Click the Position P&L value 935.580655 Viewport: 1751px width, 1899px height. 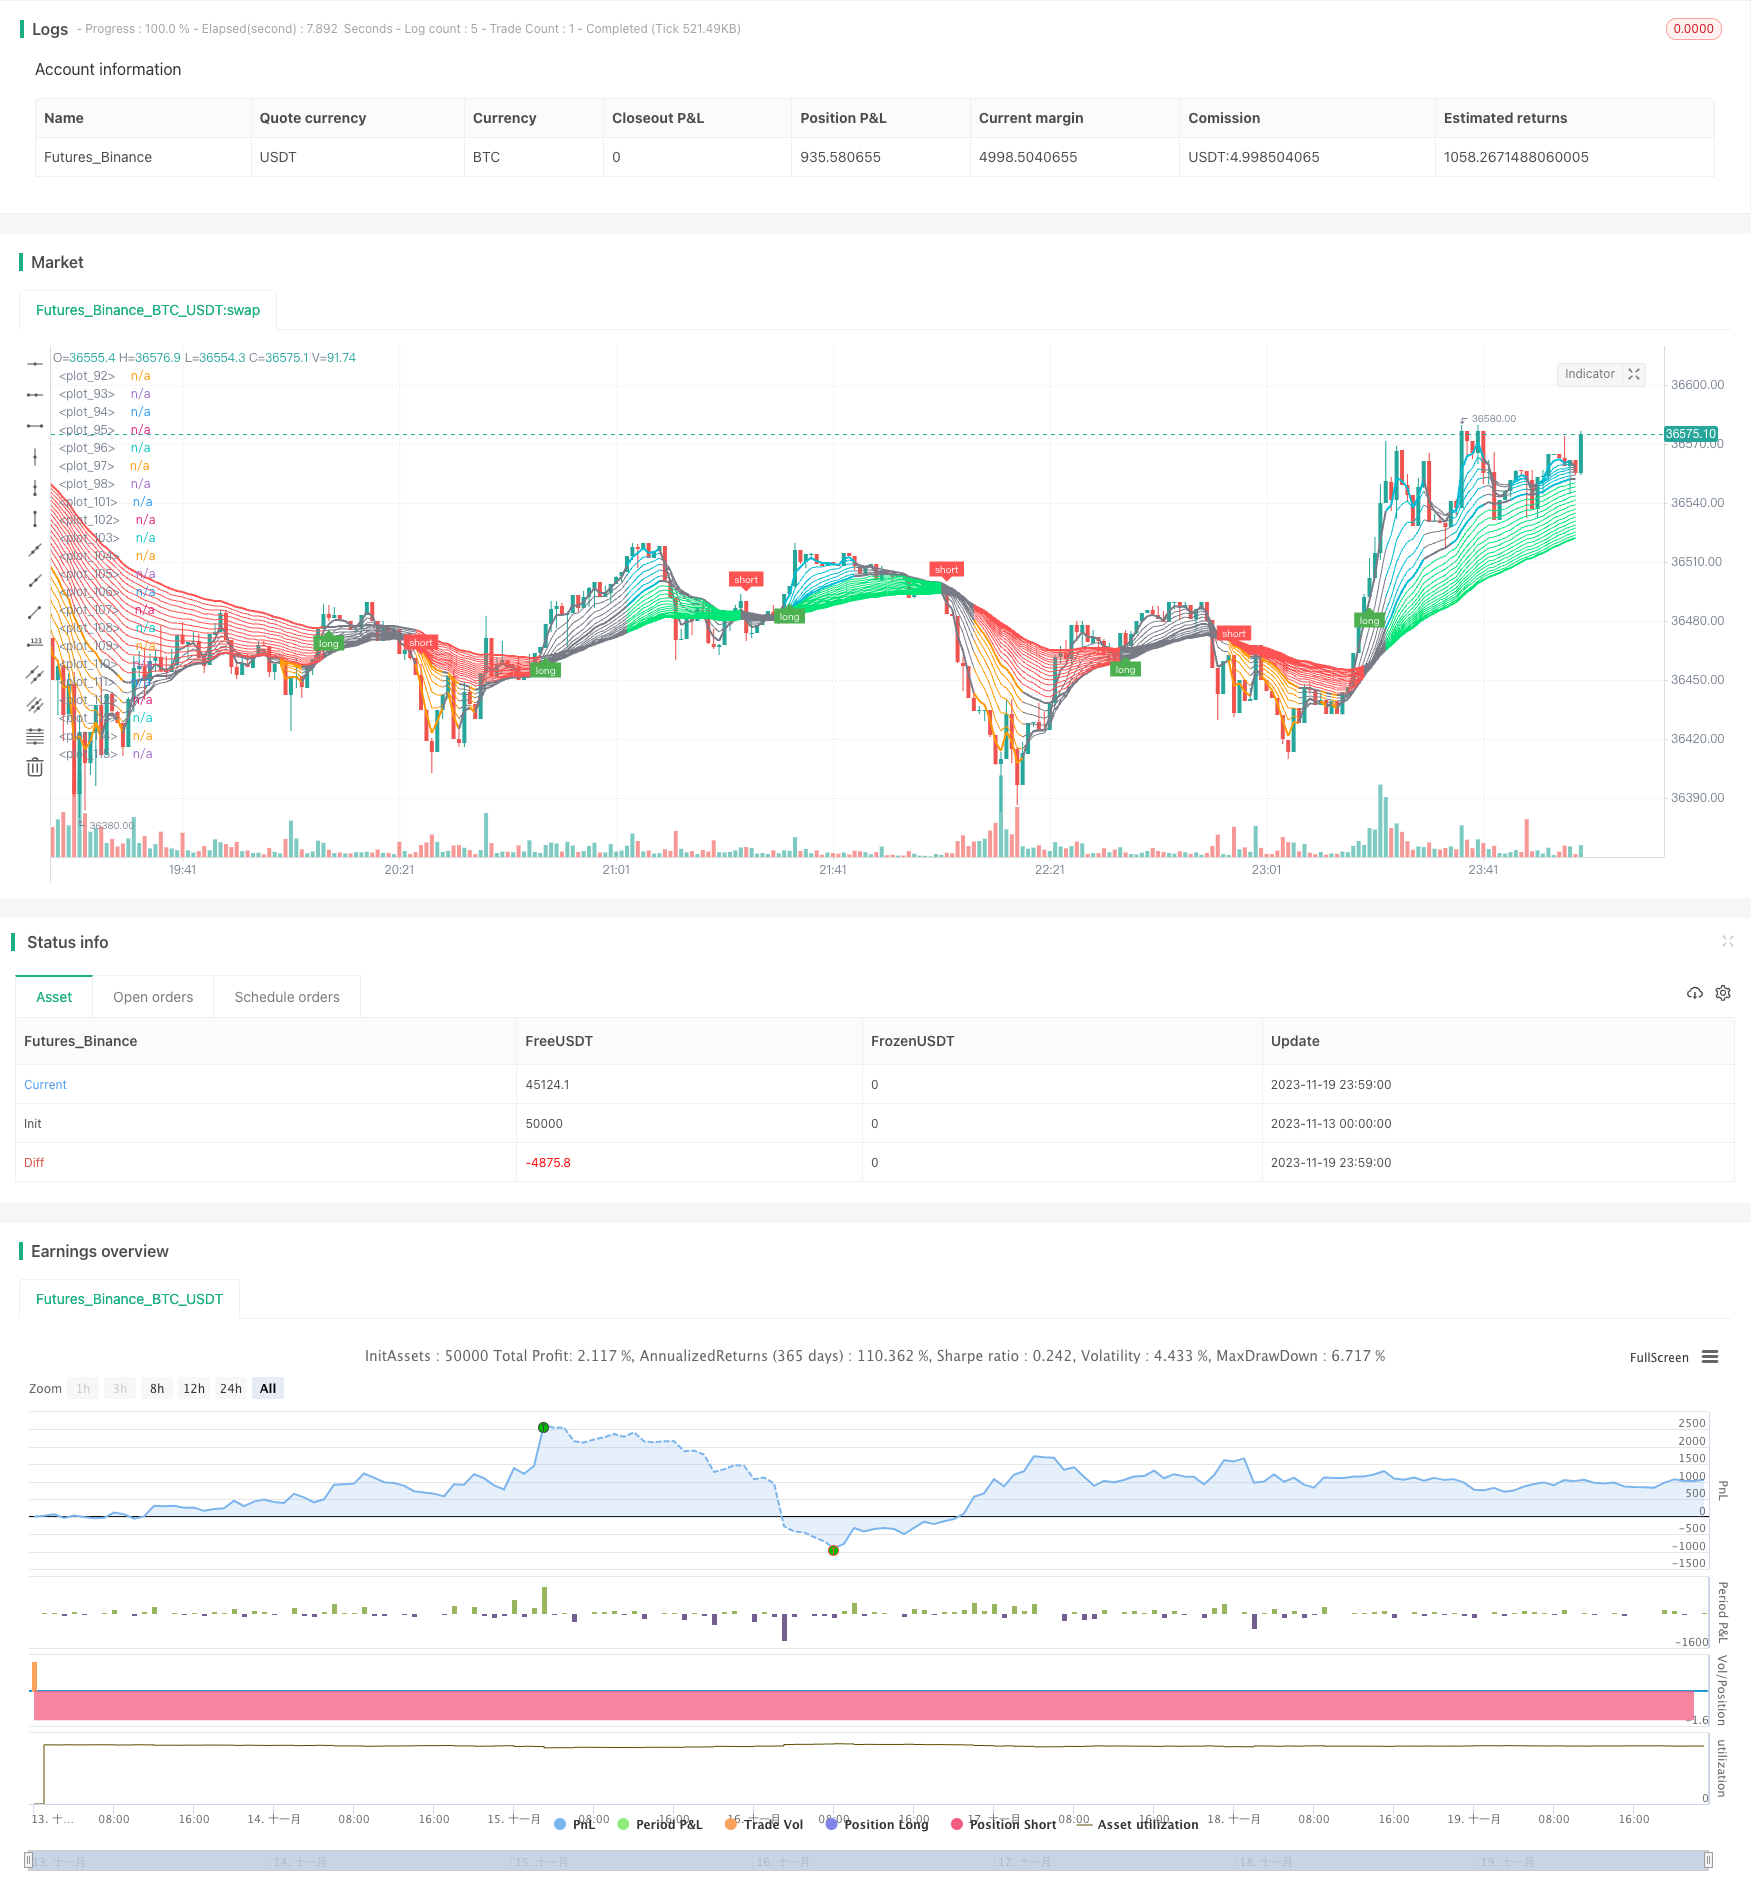click(840, 157)
